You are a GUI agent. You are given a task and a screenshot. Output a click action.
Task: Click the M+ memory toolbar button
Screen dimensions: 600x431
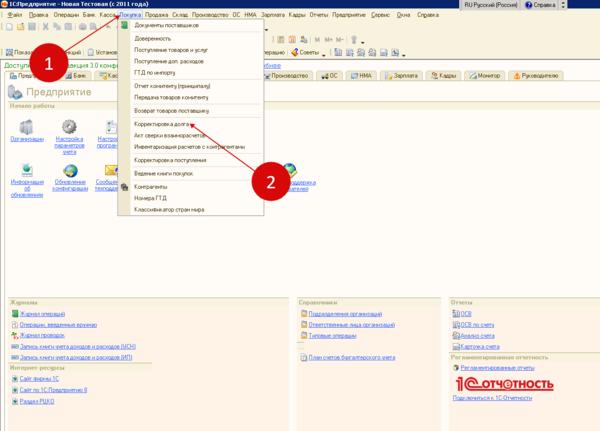coord(328,39)
